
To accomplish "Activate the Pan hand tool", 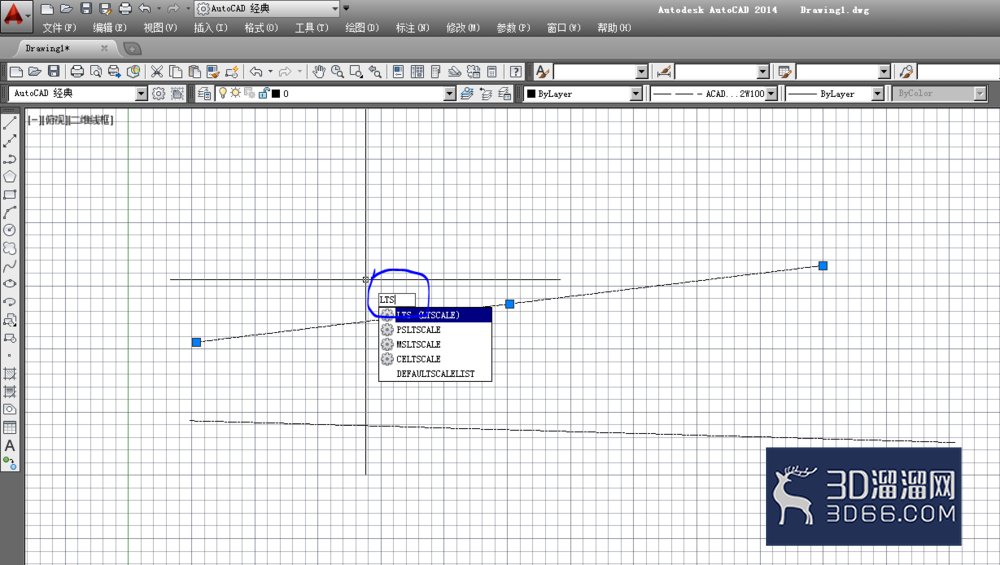I will click(319, 71).
